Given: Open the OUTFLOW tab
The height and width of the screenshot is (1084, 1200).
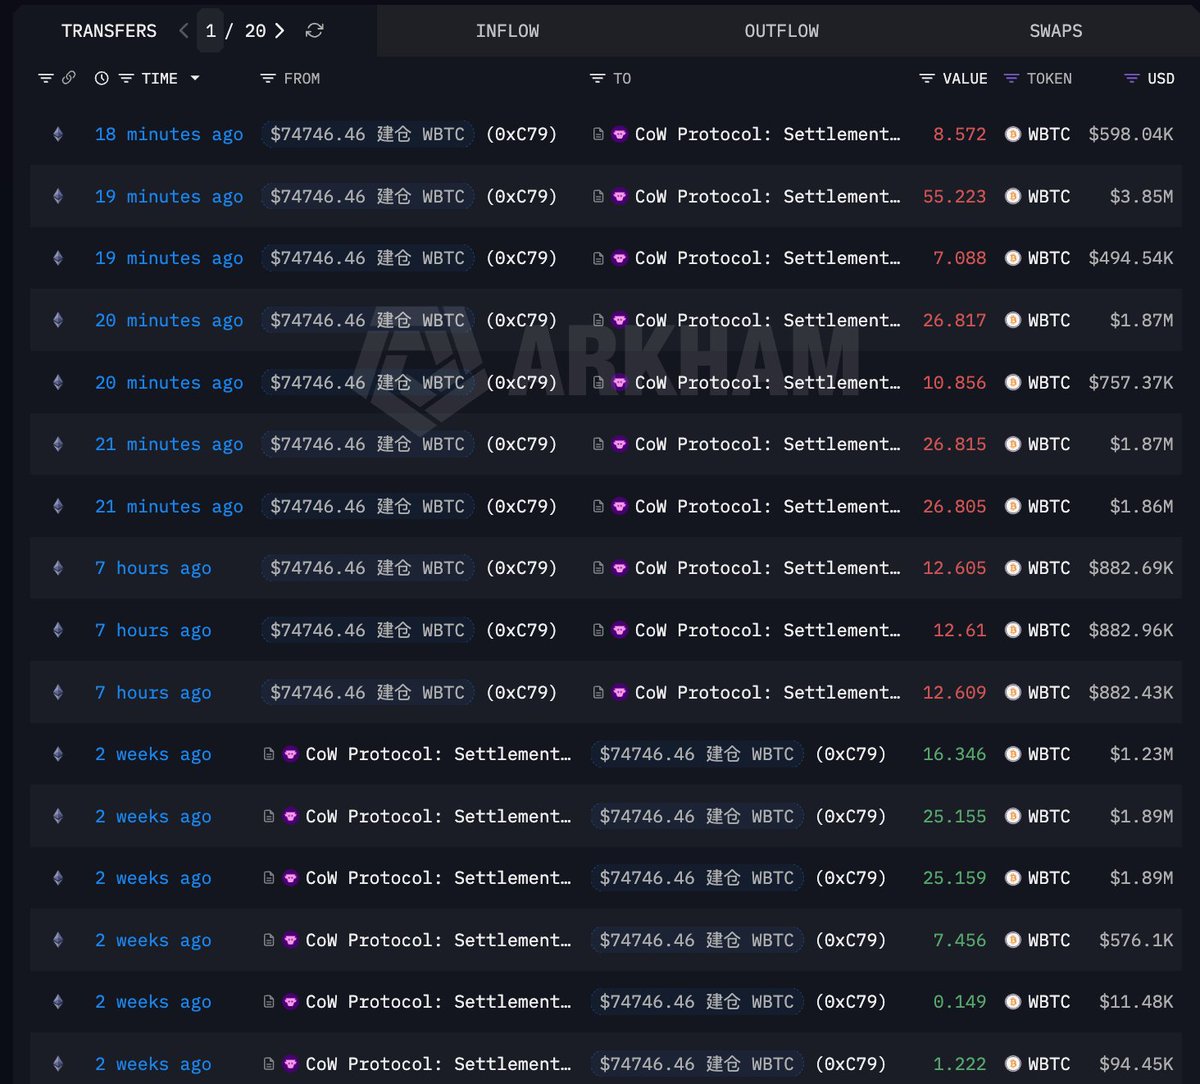Looking at the screenshot, I should point(781,31).
